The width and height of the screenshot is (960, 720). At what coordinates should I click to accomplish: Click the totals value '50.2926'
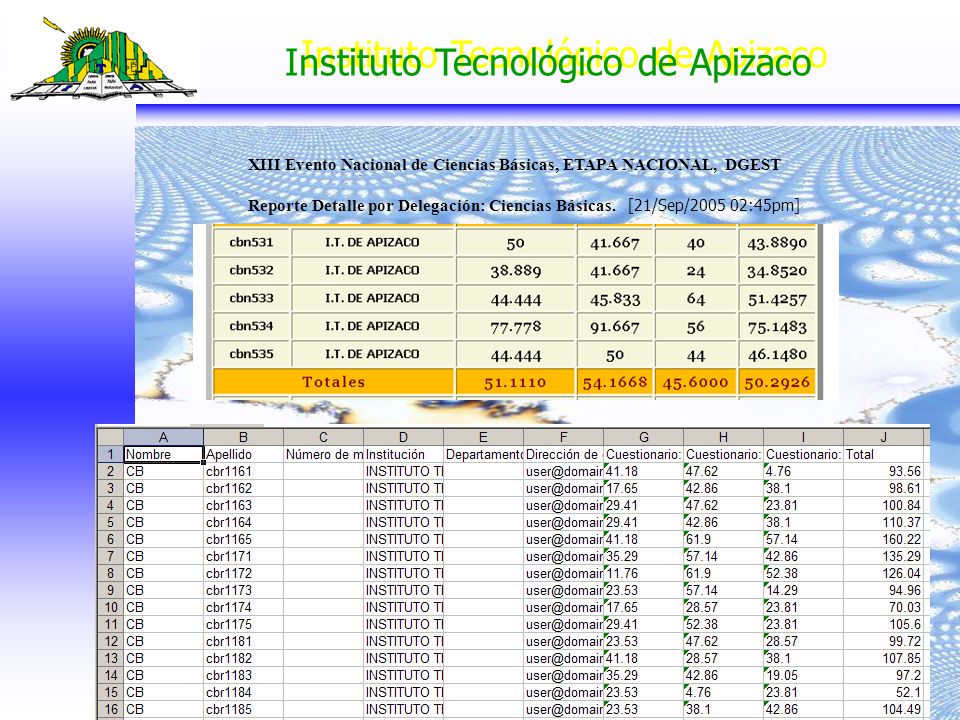777,383
